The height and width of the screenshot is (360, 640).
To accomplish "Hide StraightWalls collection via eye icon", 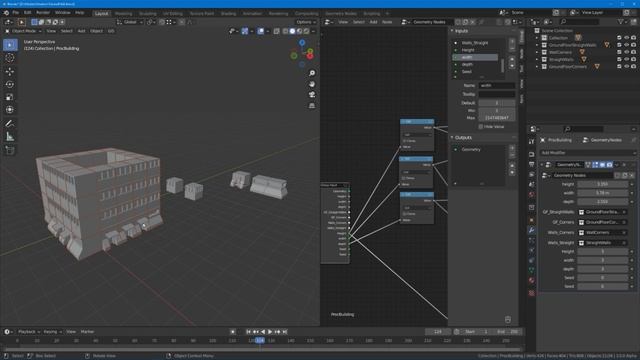I will [x=627, y=60].
